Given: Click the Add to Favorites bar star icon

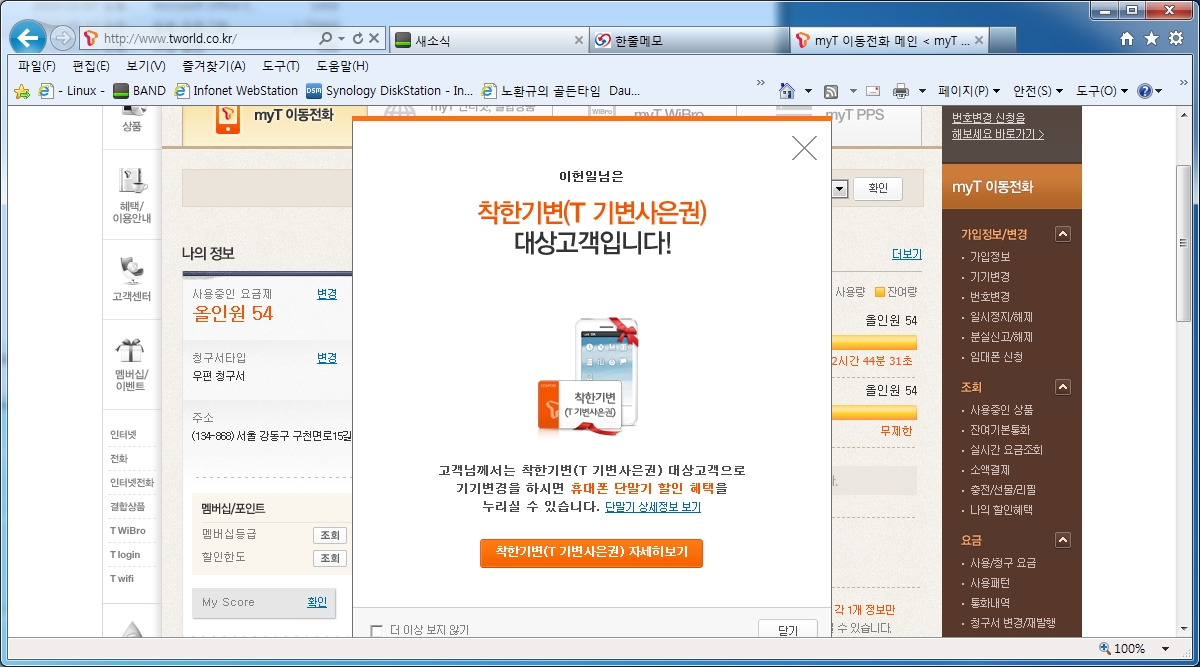Looking at the screenshot, I should [x=21, y=91].
